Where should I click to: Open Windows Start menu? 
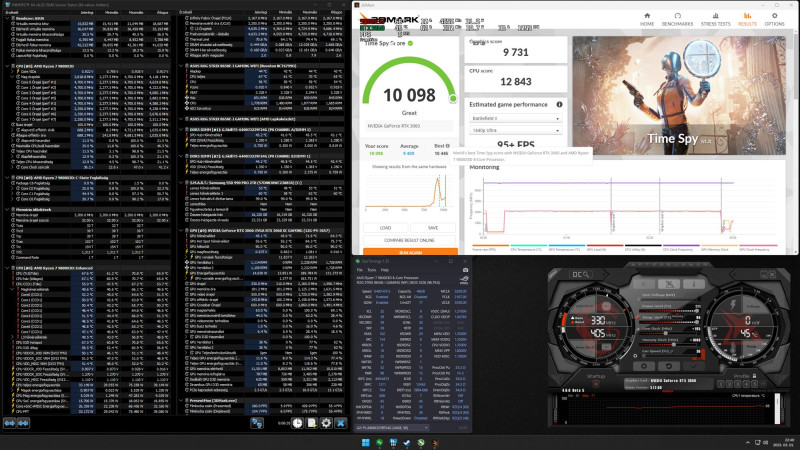coord(365,442)
